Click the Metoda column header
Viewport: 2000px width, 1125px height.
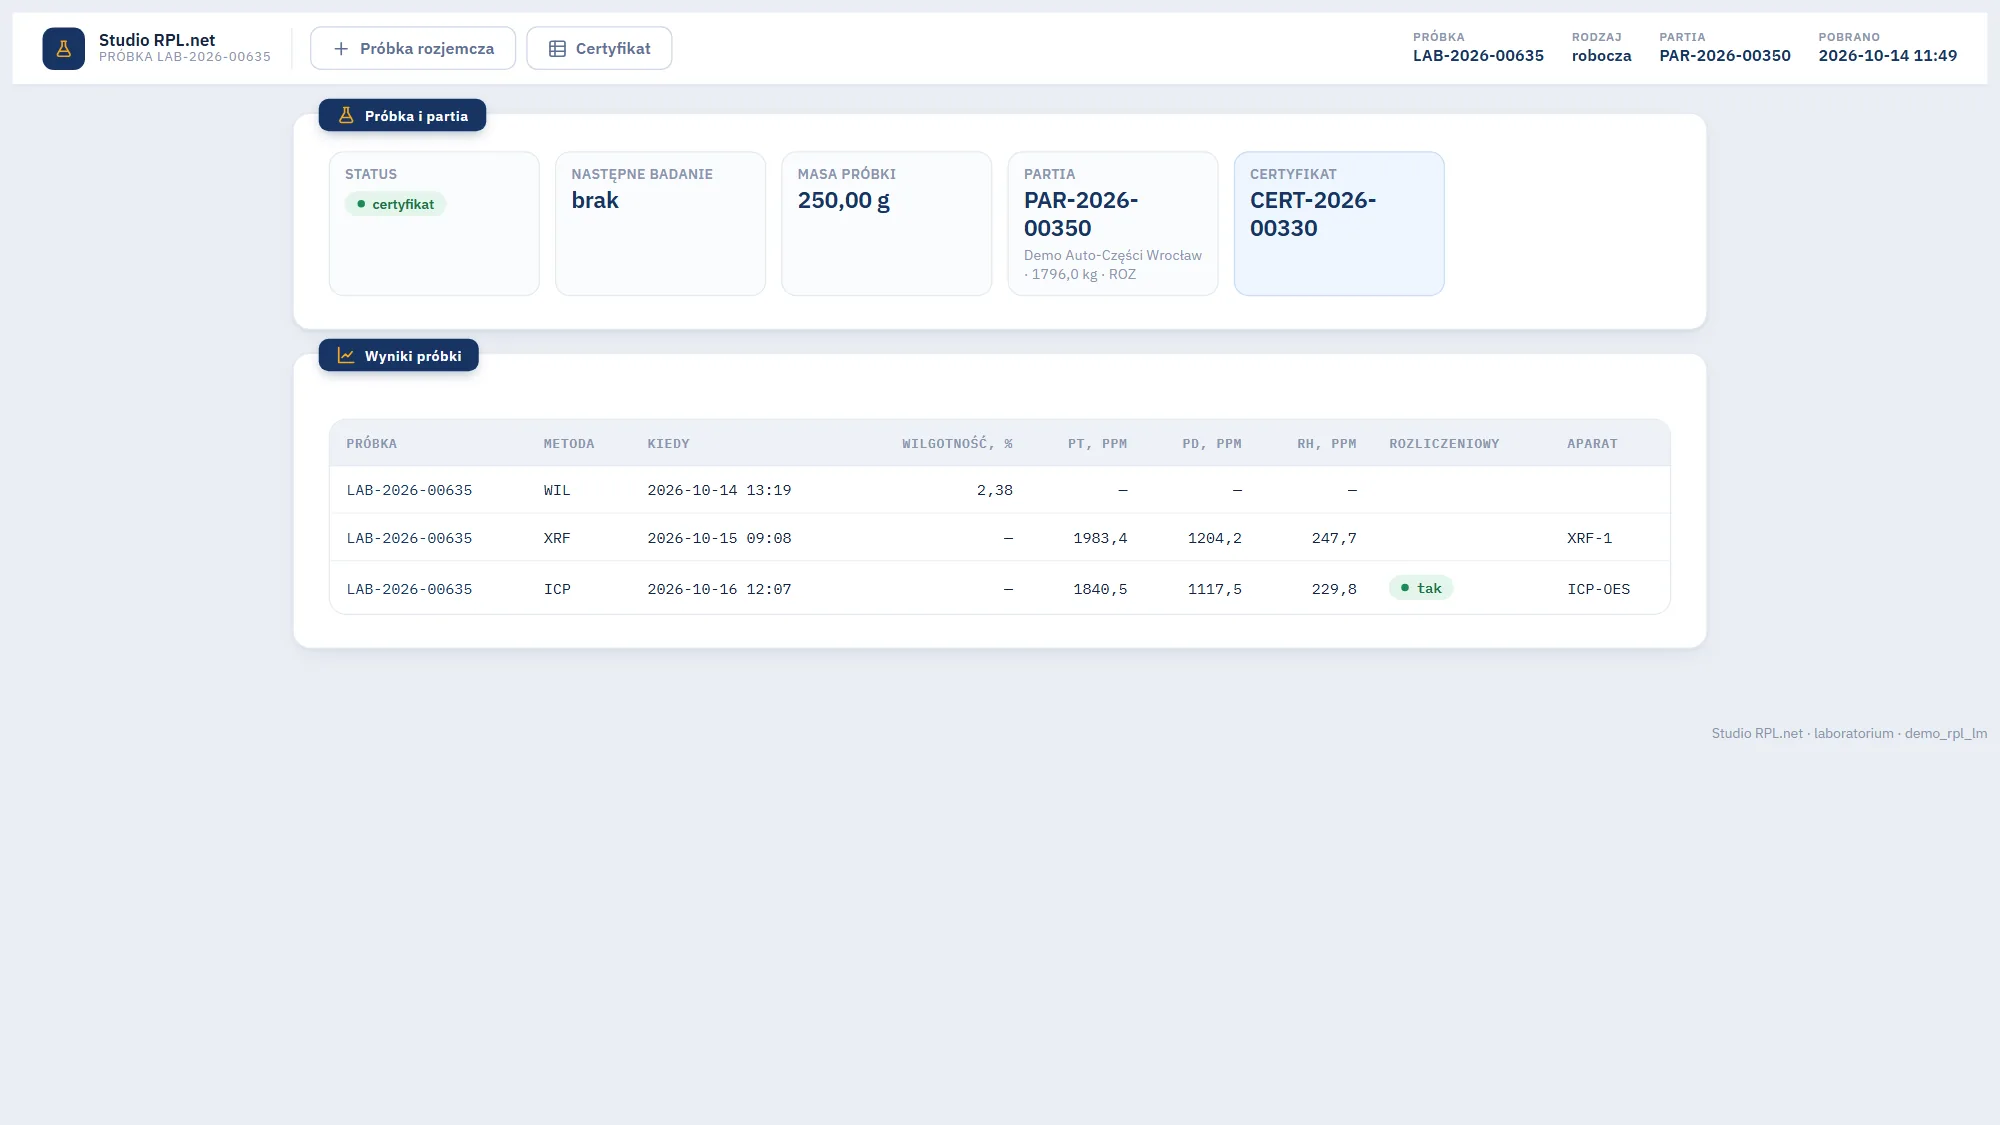pyautogui.click(x=568, y=443)
